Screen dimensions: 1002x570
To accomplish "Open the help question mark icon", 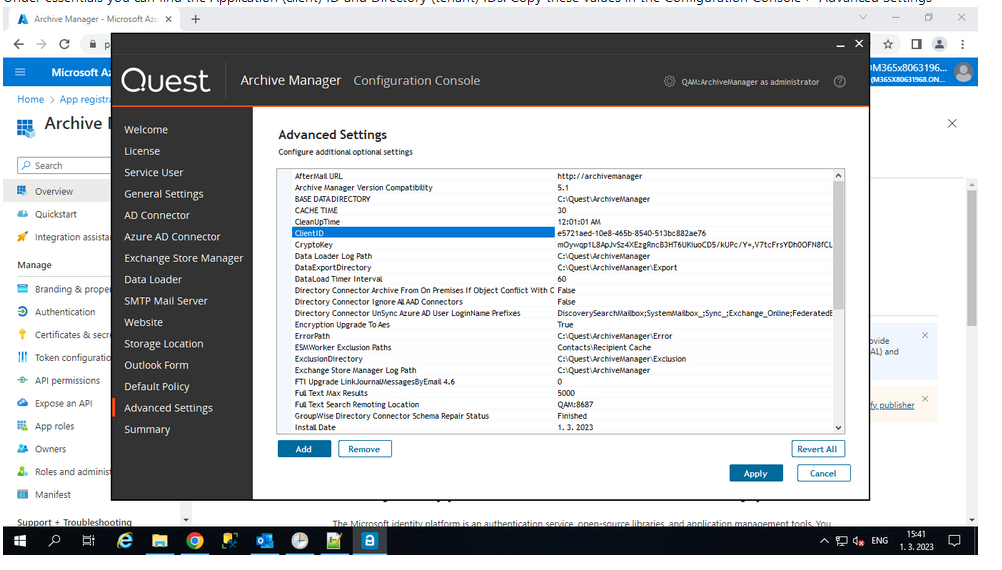I will (840, 82).
